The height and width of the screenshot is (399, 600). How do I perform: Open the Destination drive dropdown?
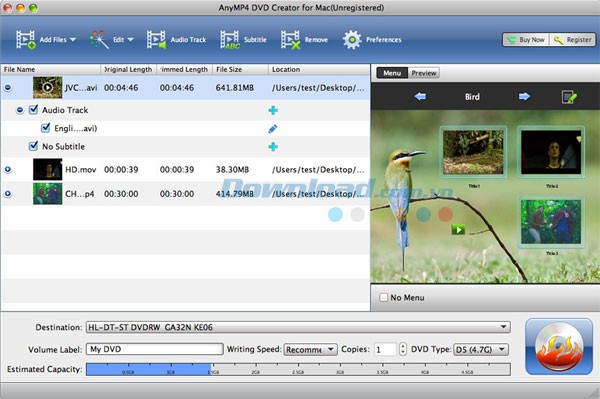point(298,327)
